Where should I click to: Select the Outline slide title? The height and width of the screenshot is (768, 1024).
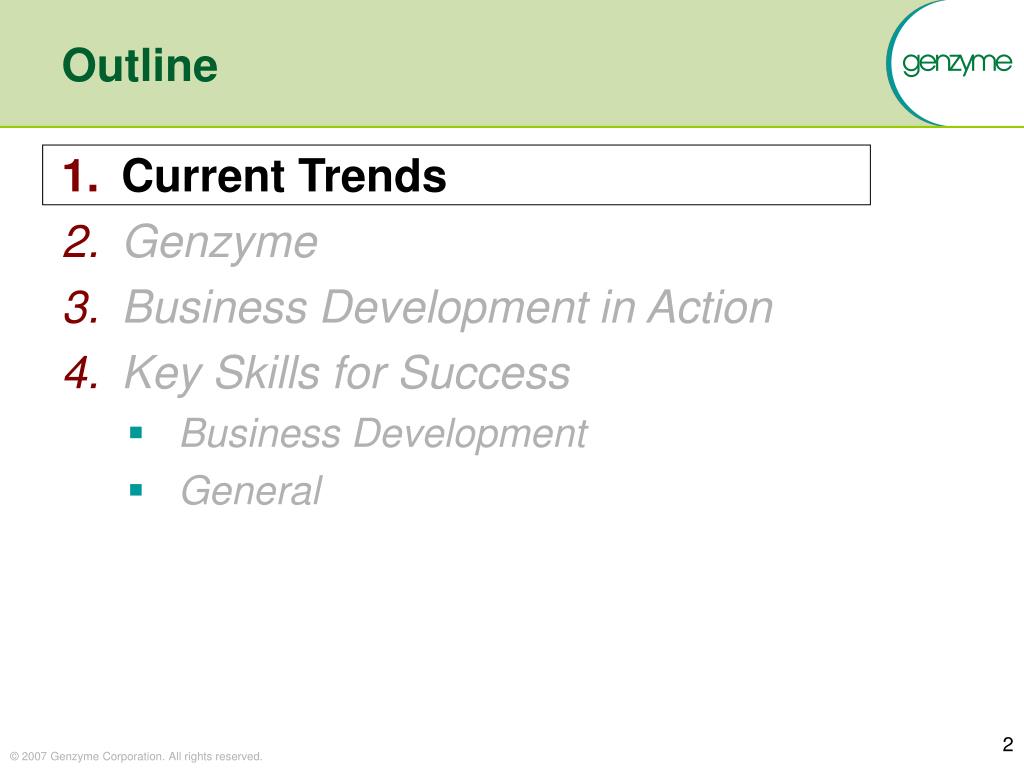(x=140, y=65)
